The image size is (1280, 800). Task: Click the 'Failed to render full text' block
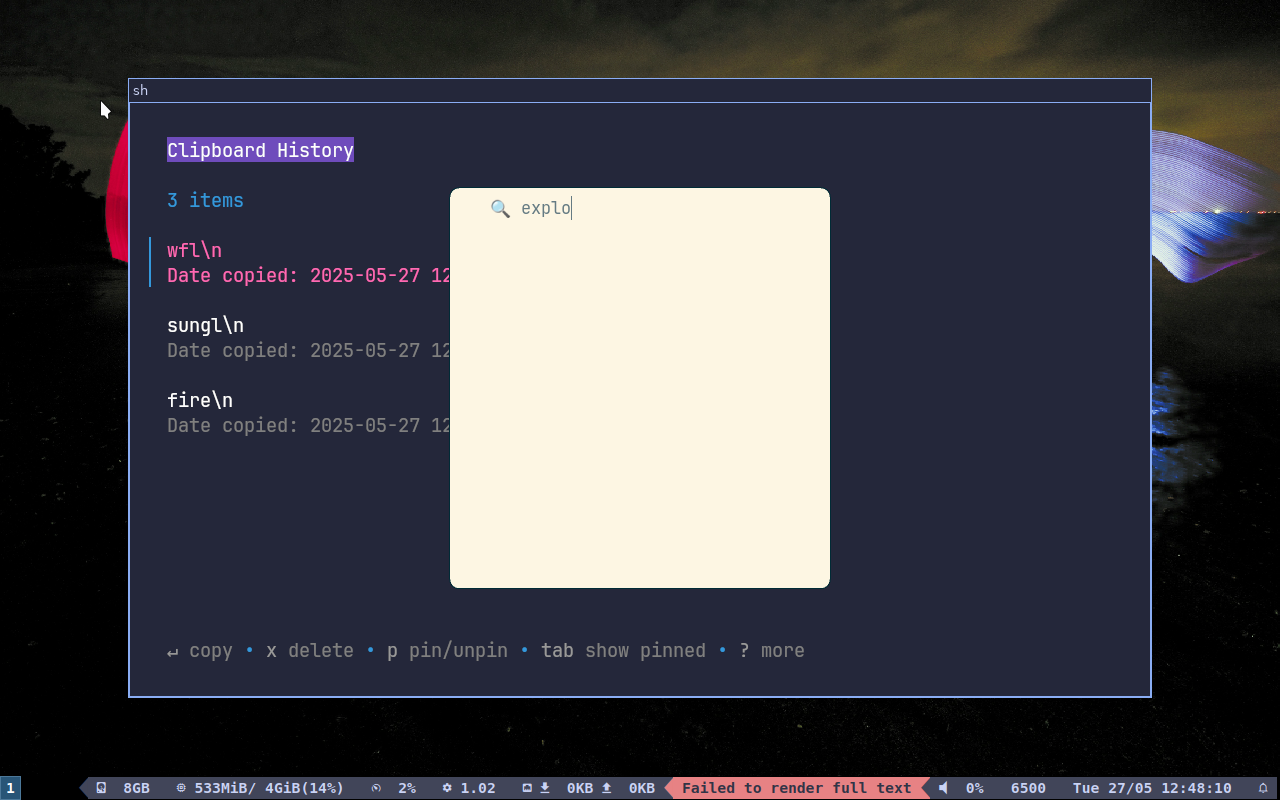[797, 788]
